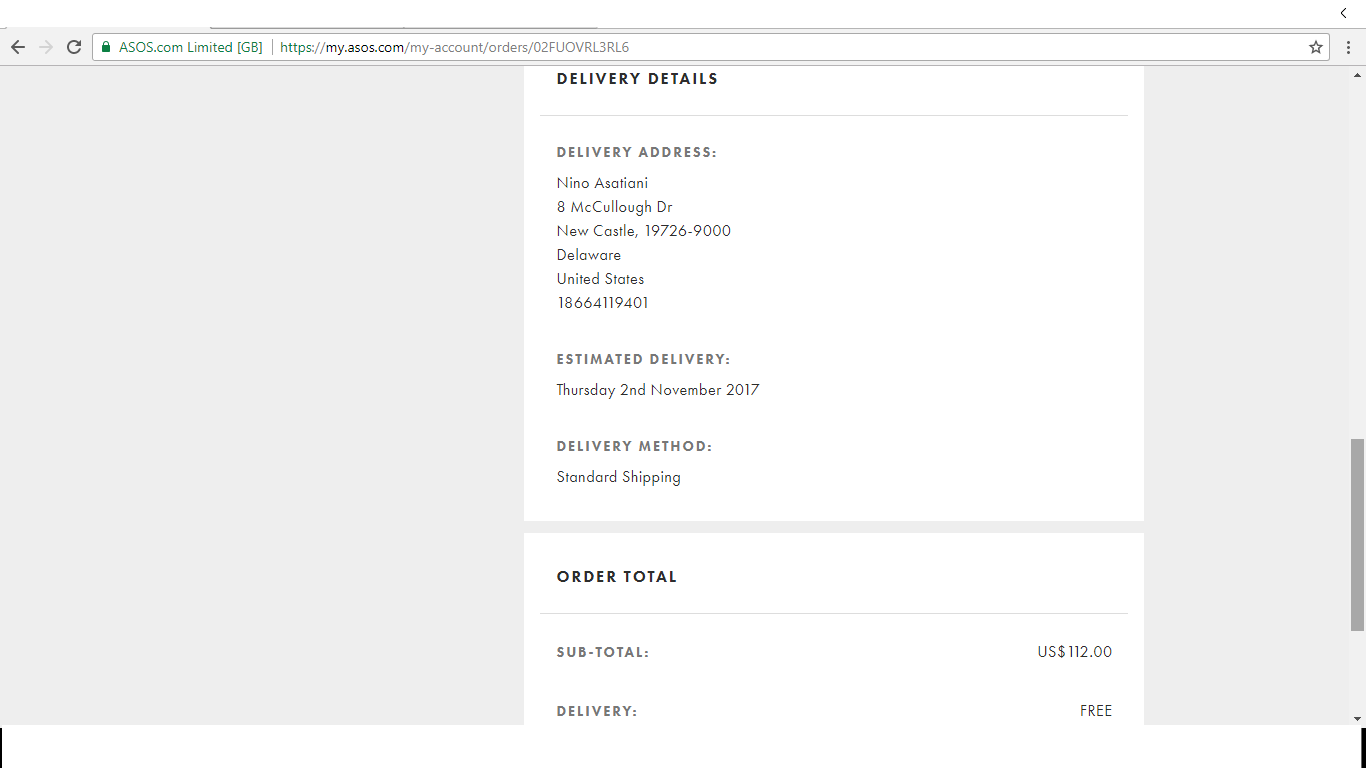Click the scrollbar up arrow
Image resolution: width=1366 pixels, height=768 pixels.
pos(1357,75)
